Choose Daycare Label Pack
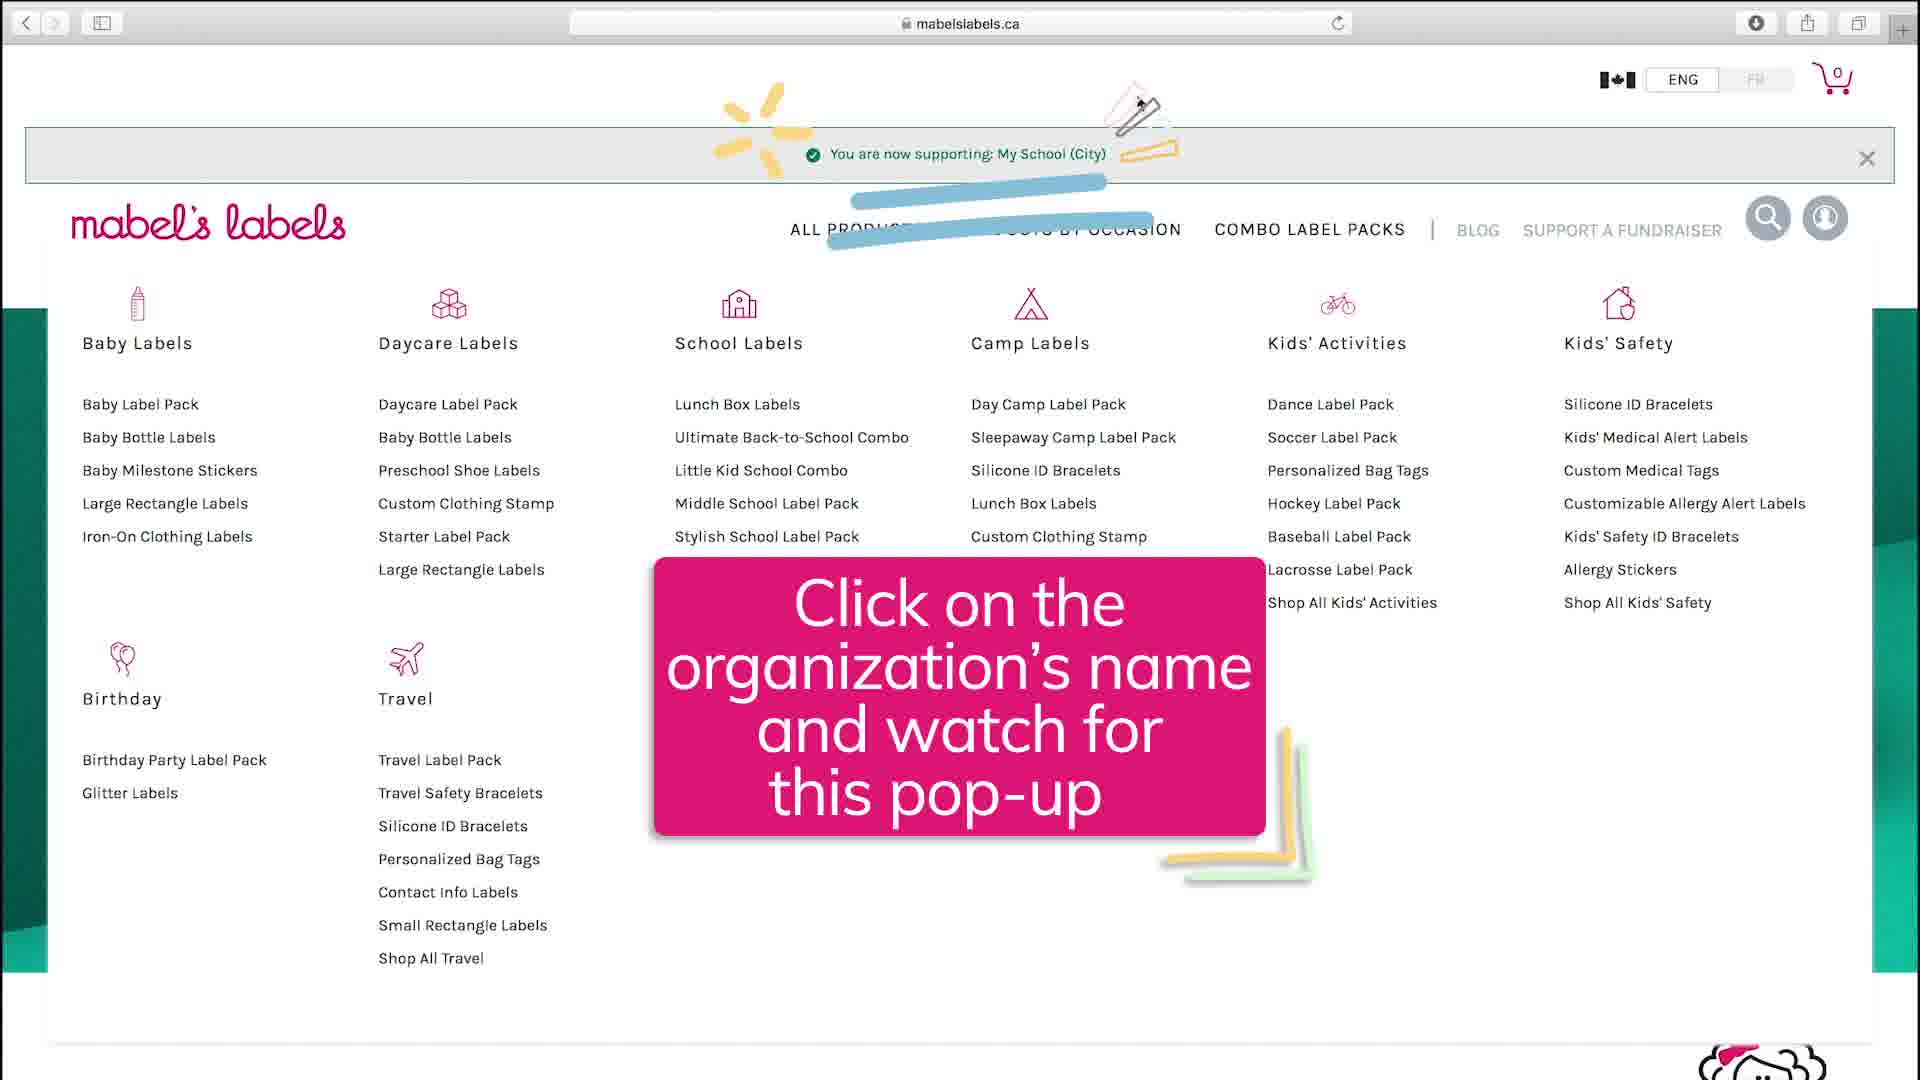The width and height of the screenshot is (1920, 1080). [448, 405]
